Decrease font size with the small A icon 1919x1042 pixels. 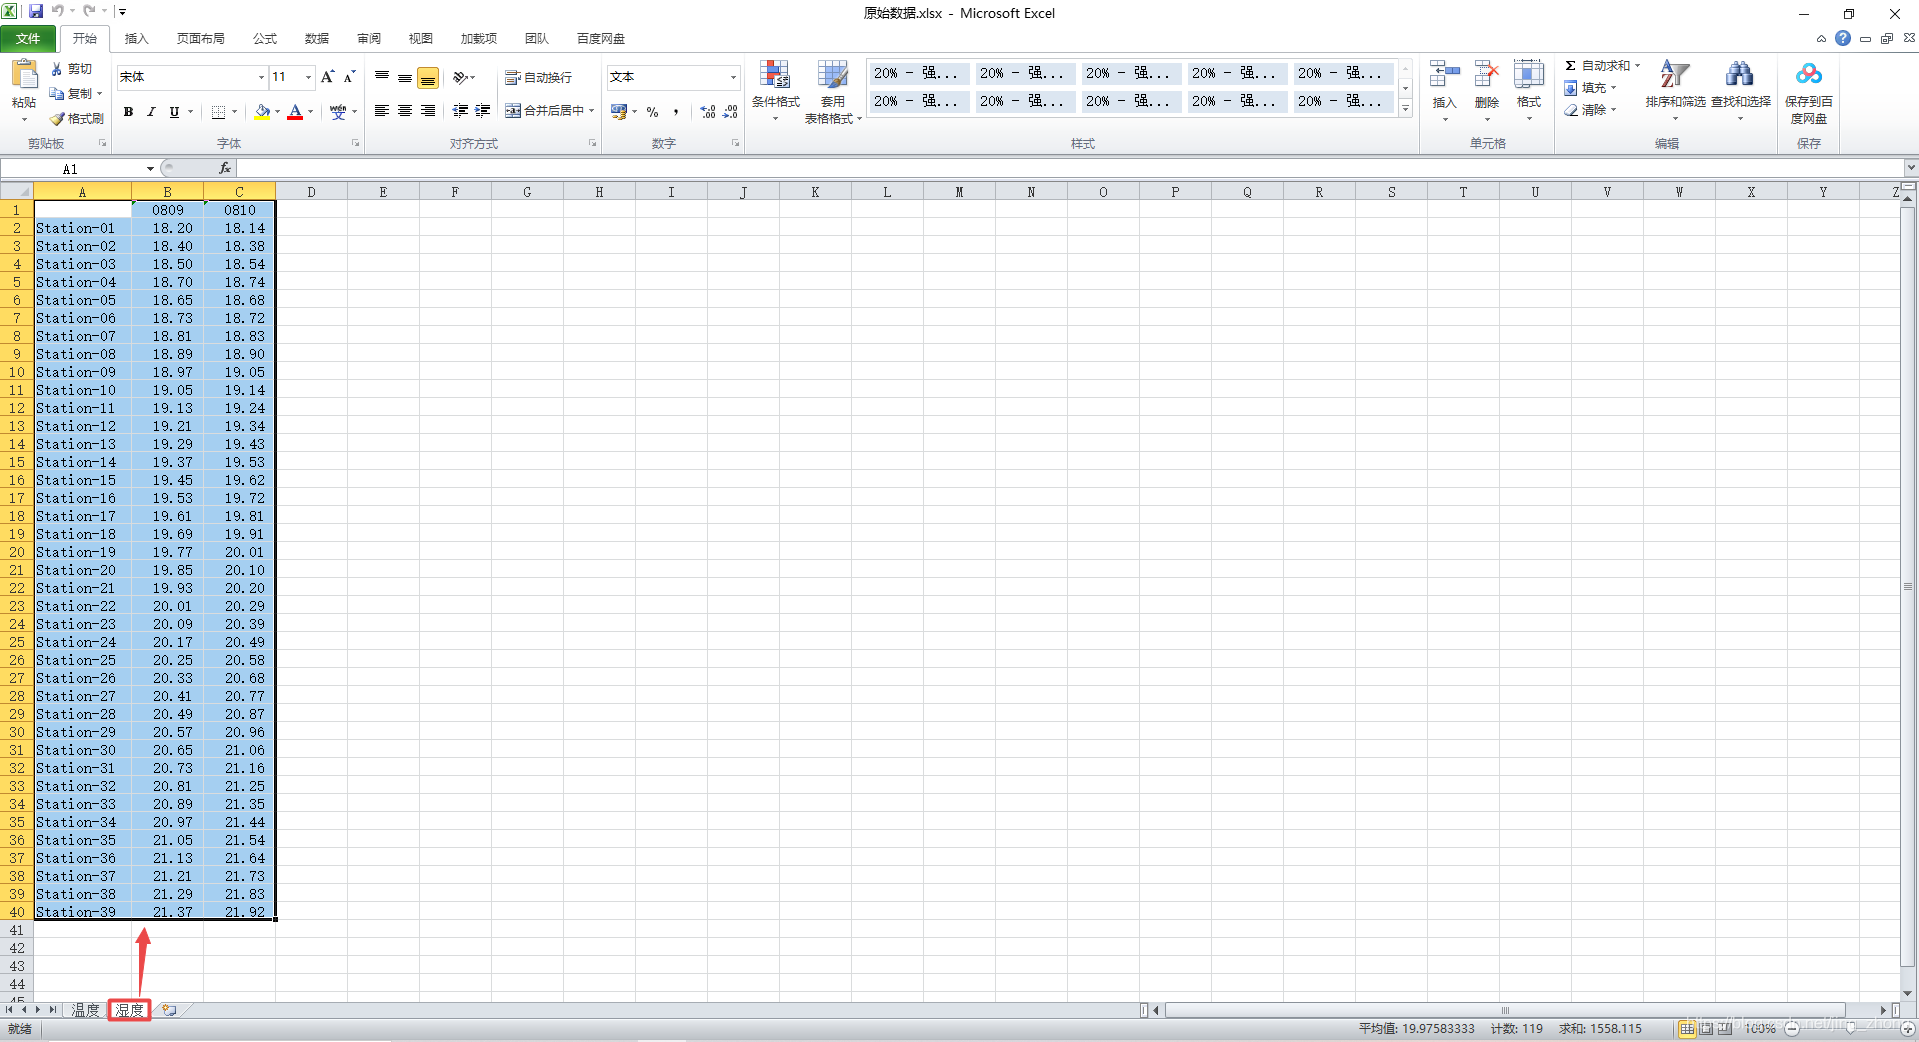point(349,77)
